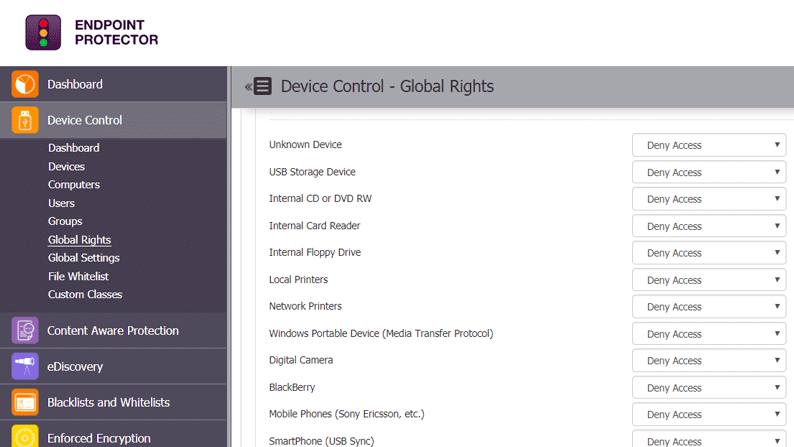Open the eDiscovery section

(x=113, y=366)
